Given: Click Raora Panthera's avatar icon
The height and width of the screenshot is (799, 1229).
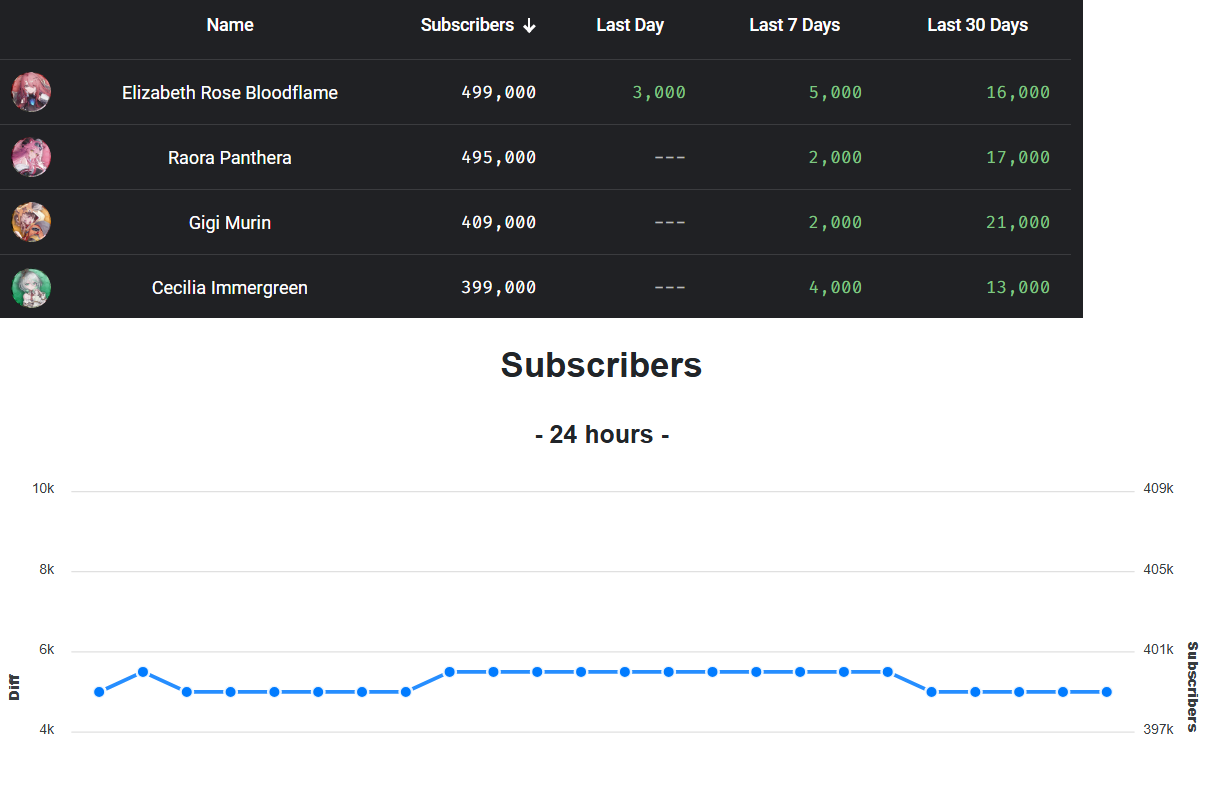Looking at the screenshot, I should click(31, 157).
